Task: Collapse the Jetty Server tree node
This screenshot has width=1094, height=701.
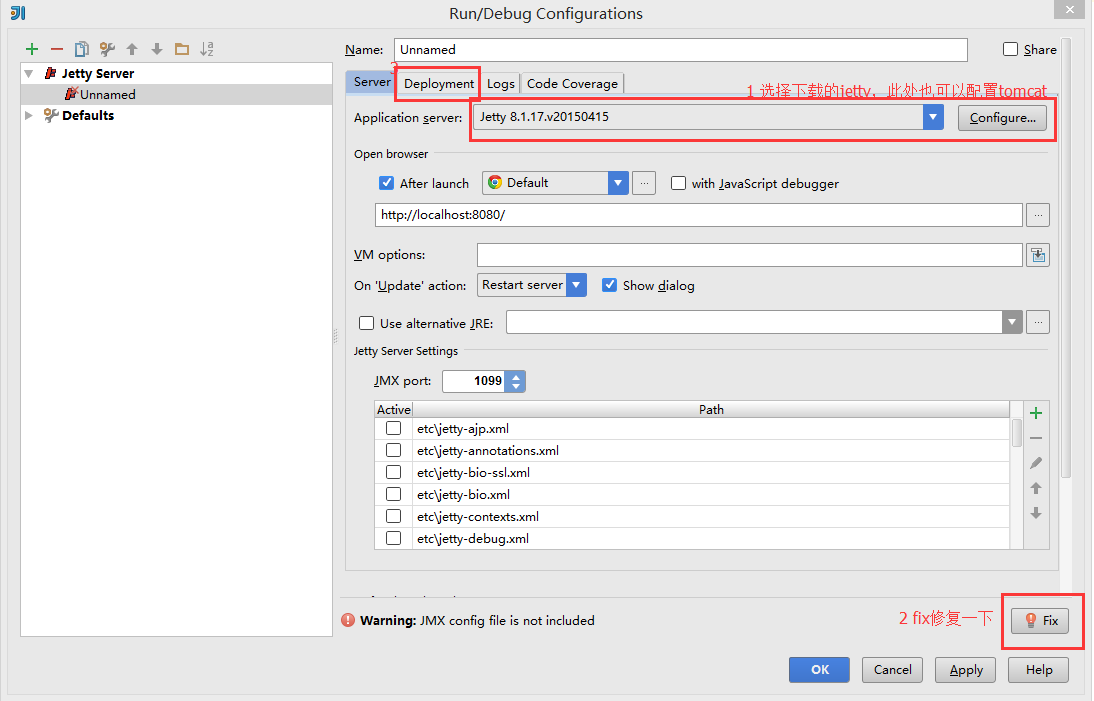Action: [x=29, y=73]
